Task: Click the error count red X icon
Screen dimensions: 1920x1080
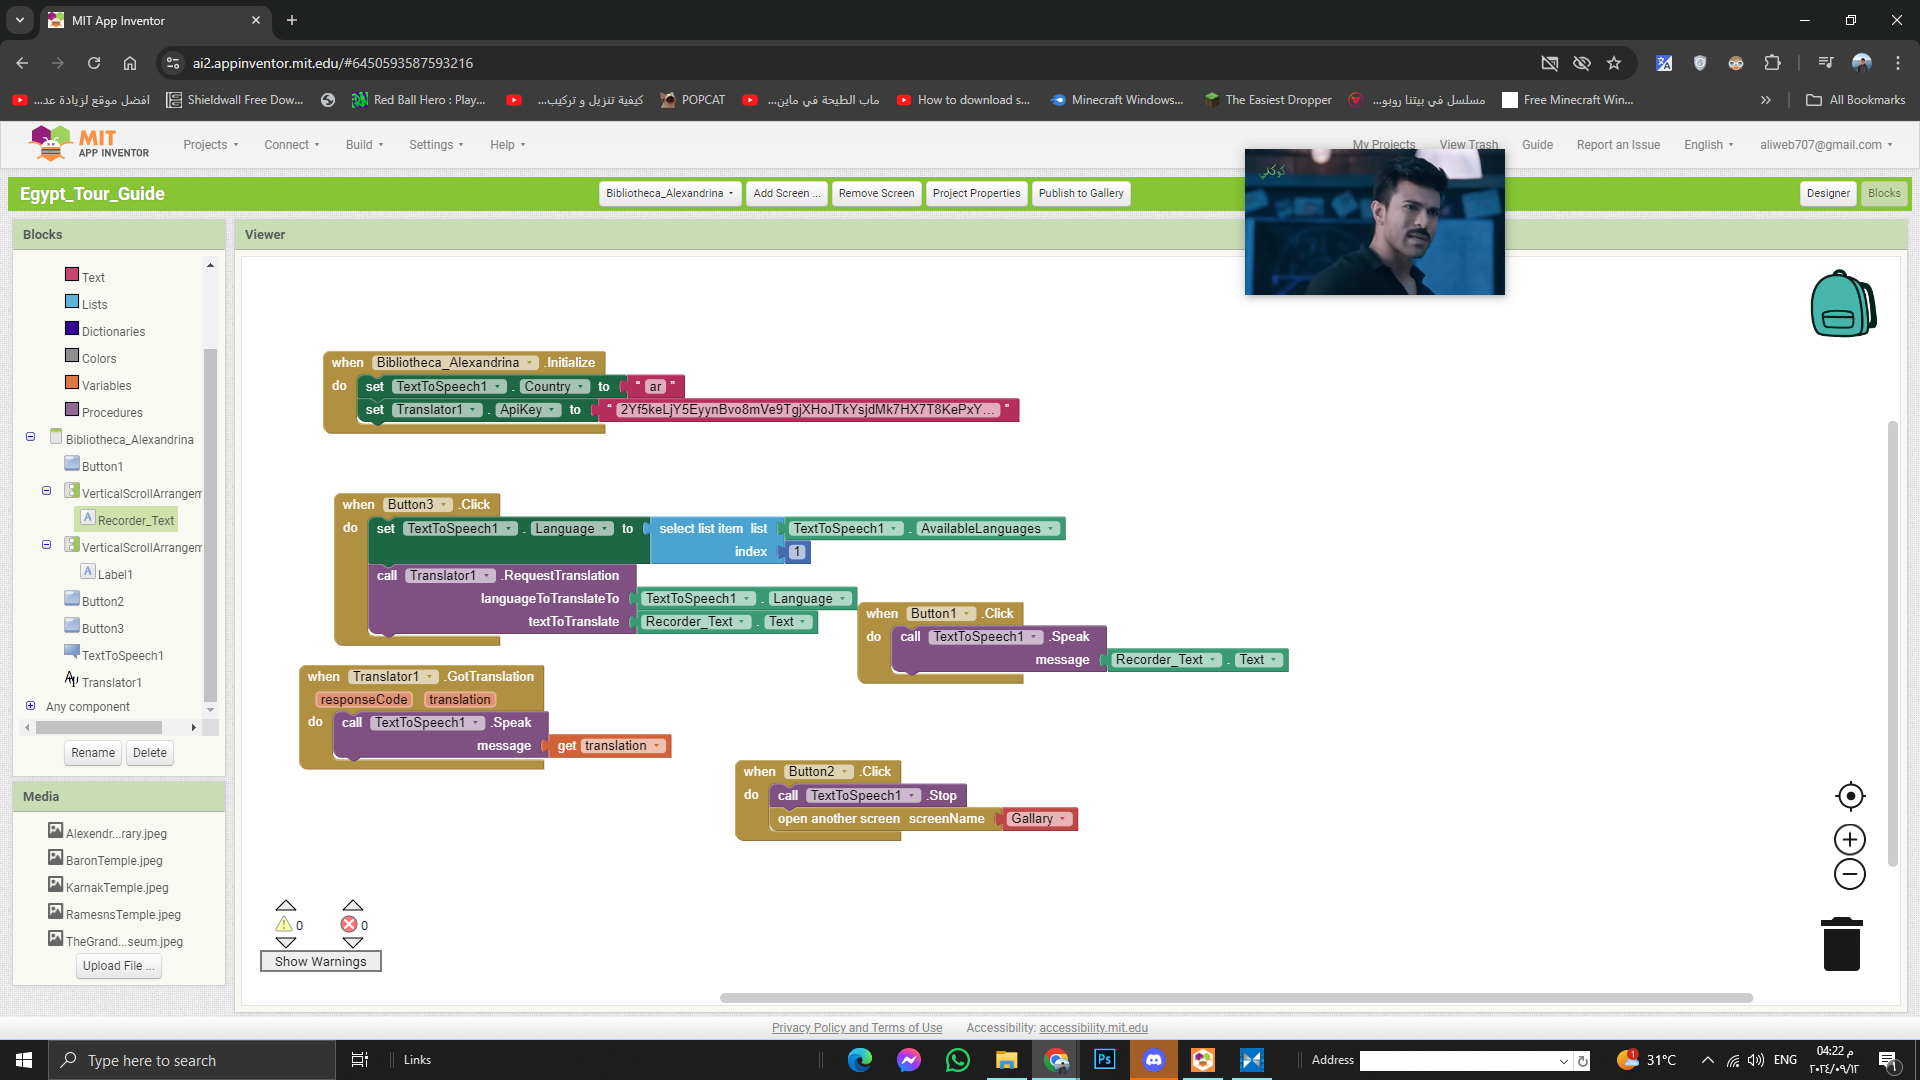Action: (349, 924)
